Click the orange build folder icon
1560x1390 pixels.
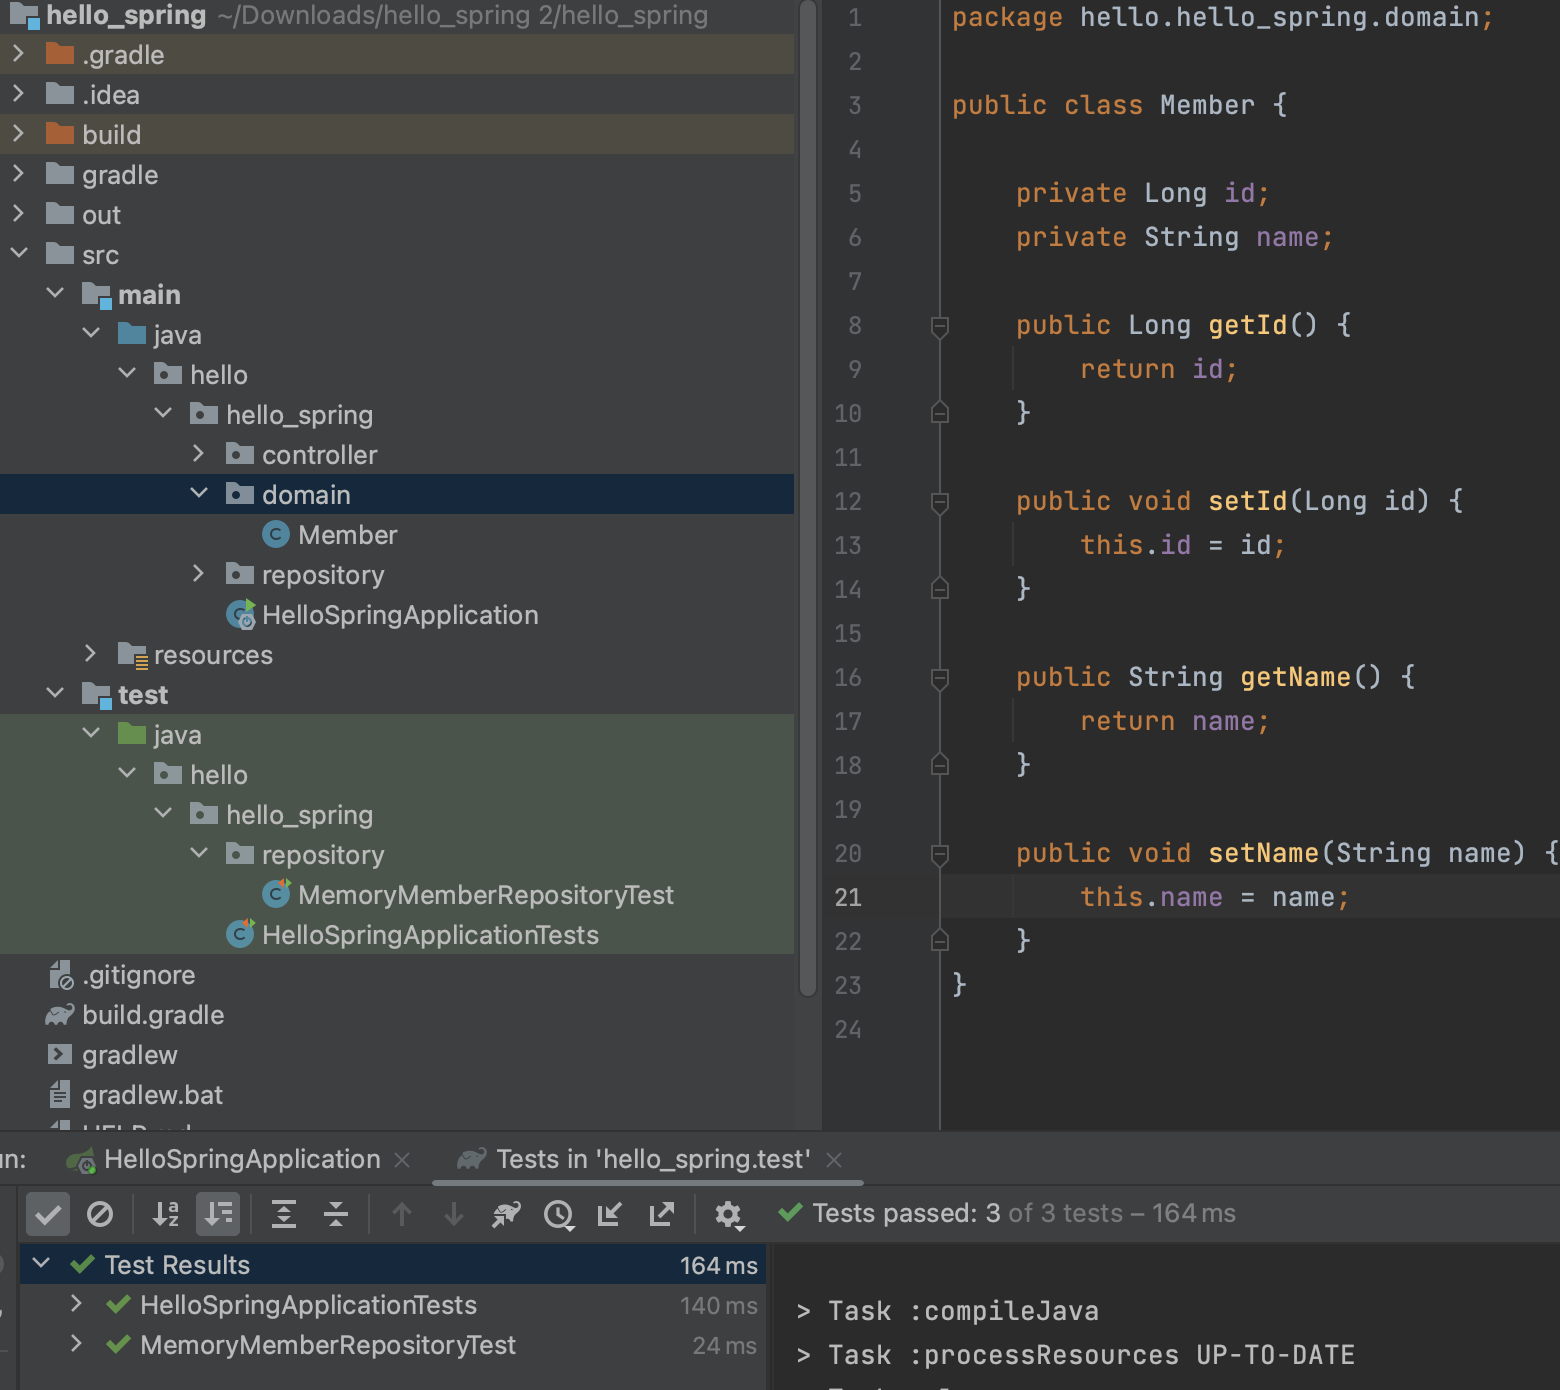(60, 134)
